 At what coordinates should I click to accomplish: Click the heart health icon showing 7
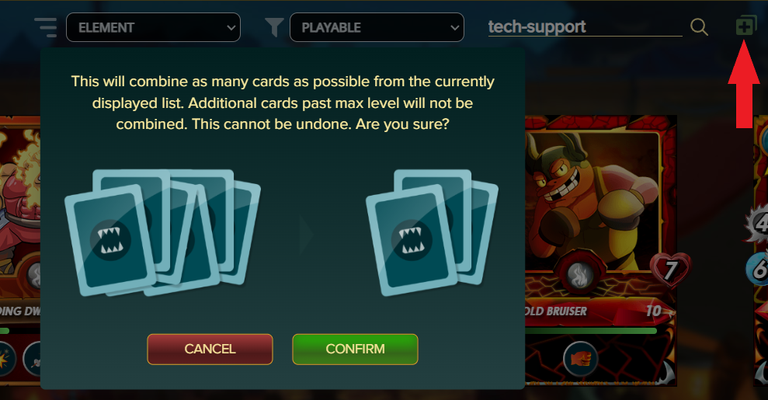pyautogui.click(x=670, y=269)
